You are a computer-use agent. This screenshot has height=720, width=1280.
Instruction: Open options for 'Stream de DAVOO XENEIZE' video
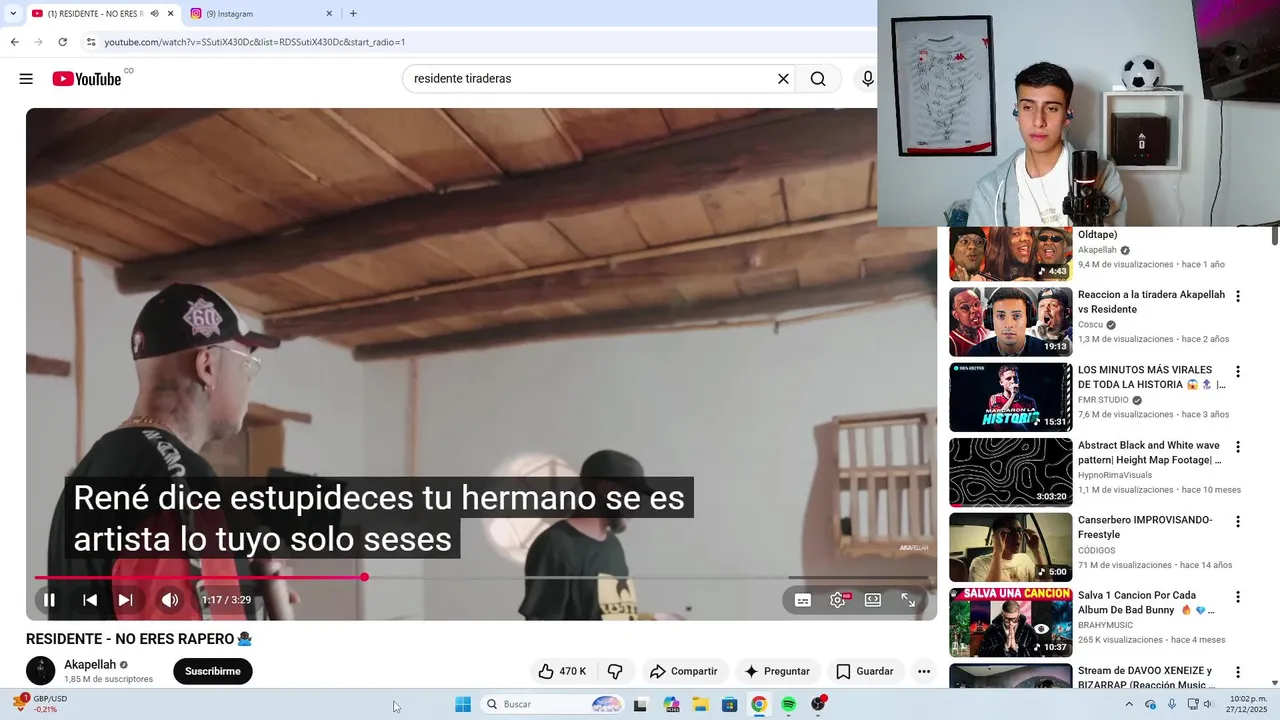coord(1238,672)
